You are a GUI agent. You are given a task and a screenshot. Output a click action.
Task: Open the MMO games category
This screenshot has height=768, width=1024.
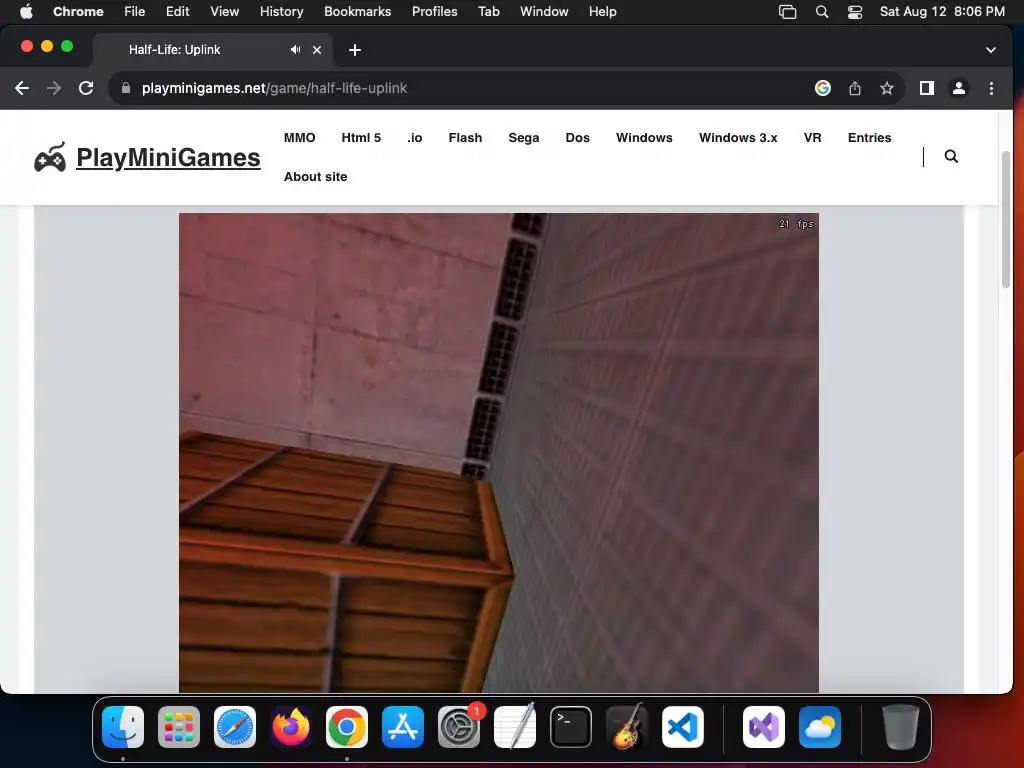pyautogui.click(x=300, y=138)
